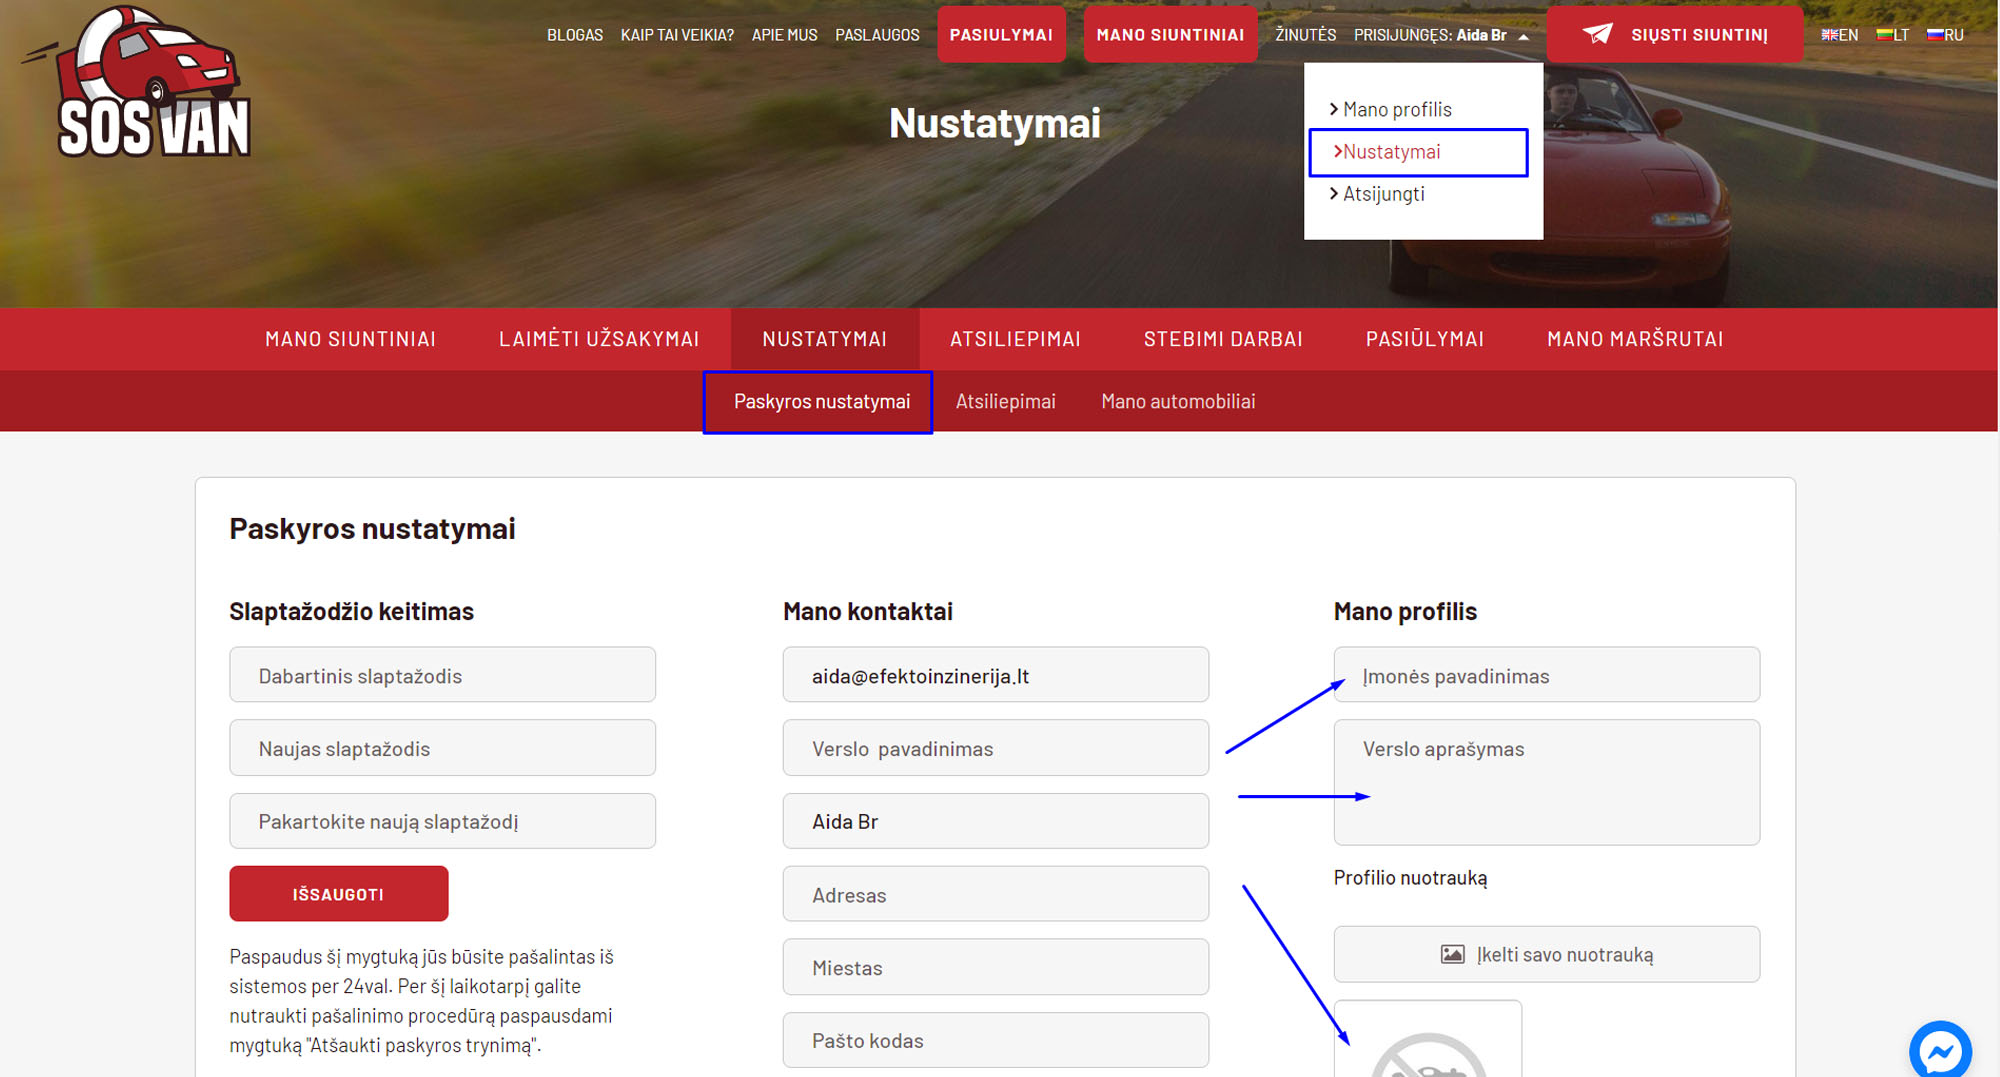Switch to Atsiliepimai main tab
Viewport: 2000px width, 1077px height.
coord(1015,339)
